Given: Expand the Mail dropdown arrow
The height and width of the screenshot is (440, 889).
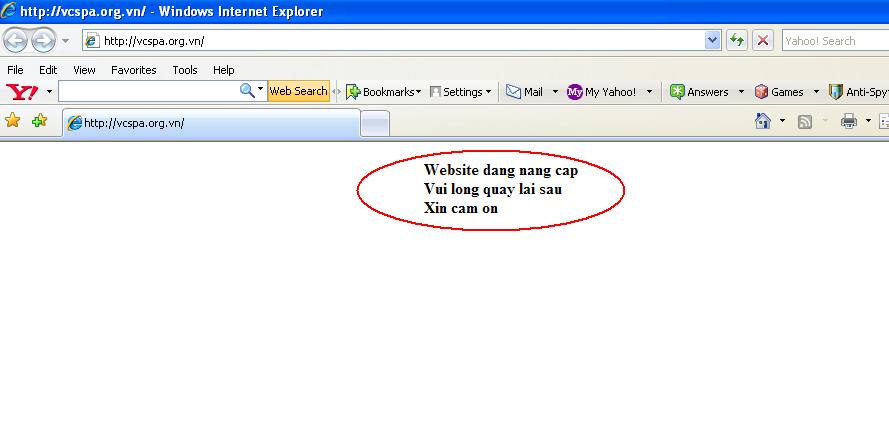Looking at the screenshot, I should [555, 92].
